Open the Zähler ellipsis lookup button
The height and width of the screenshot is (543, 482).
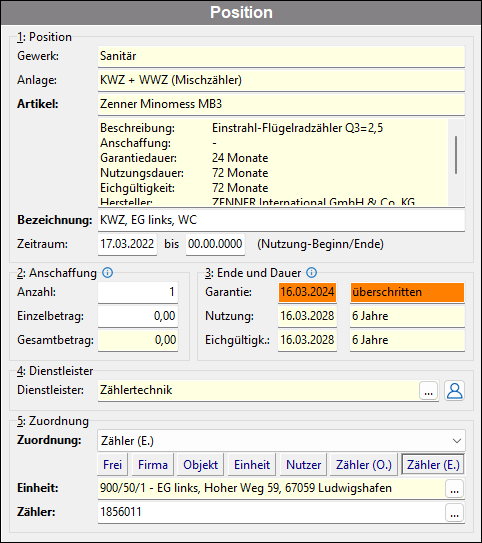coord(454,512)
